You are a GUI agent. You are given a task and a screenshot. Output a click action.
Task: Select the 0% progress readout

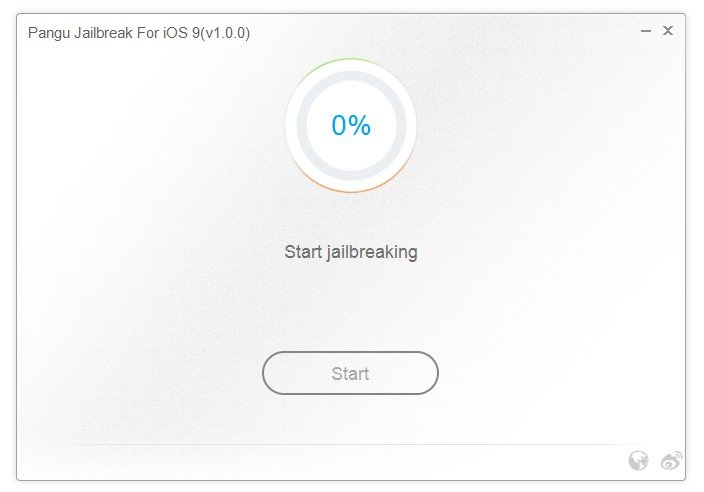click(351, 125)
